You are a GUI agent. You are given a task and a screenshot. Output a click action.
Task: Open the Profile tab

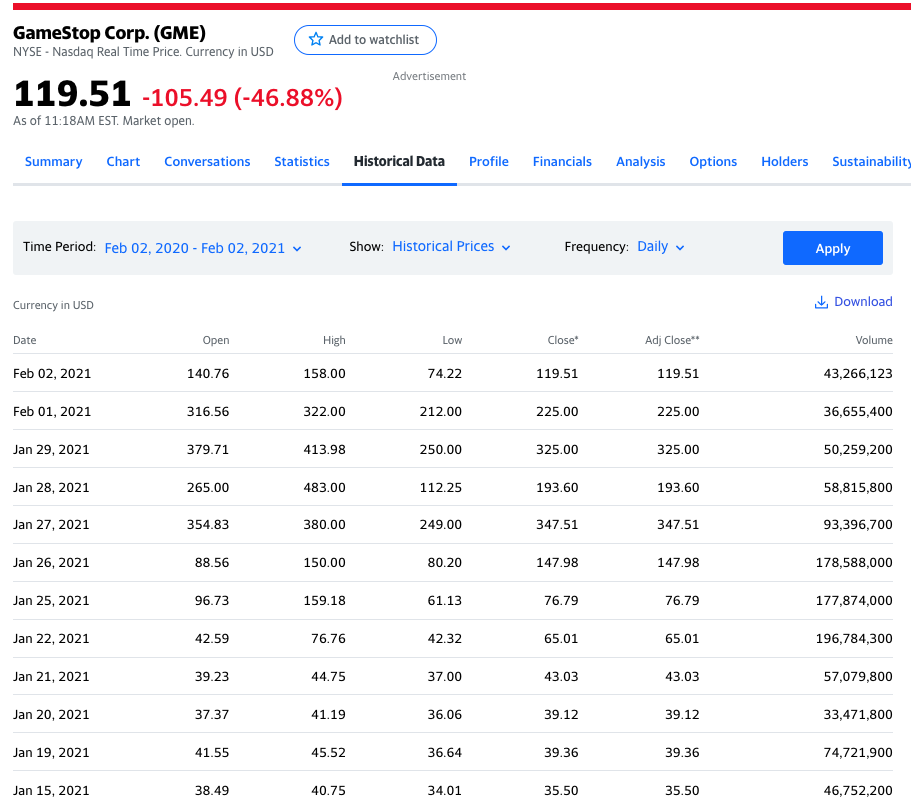(489, 162)
